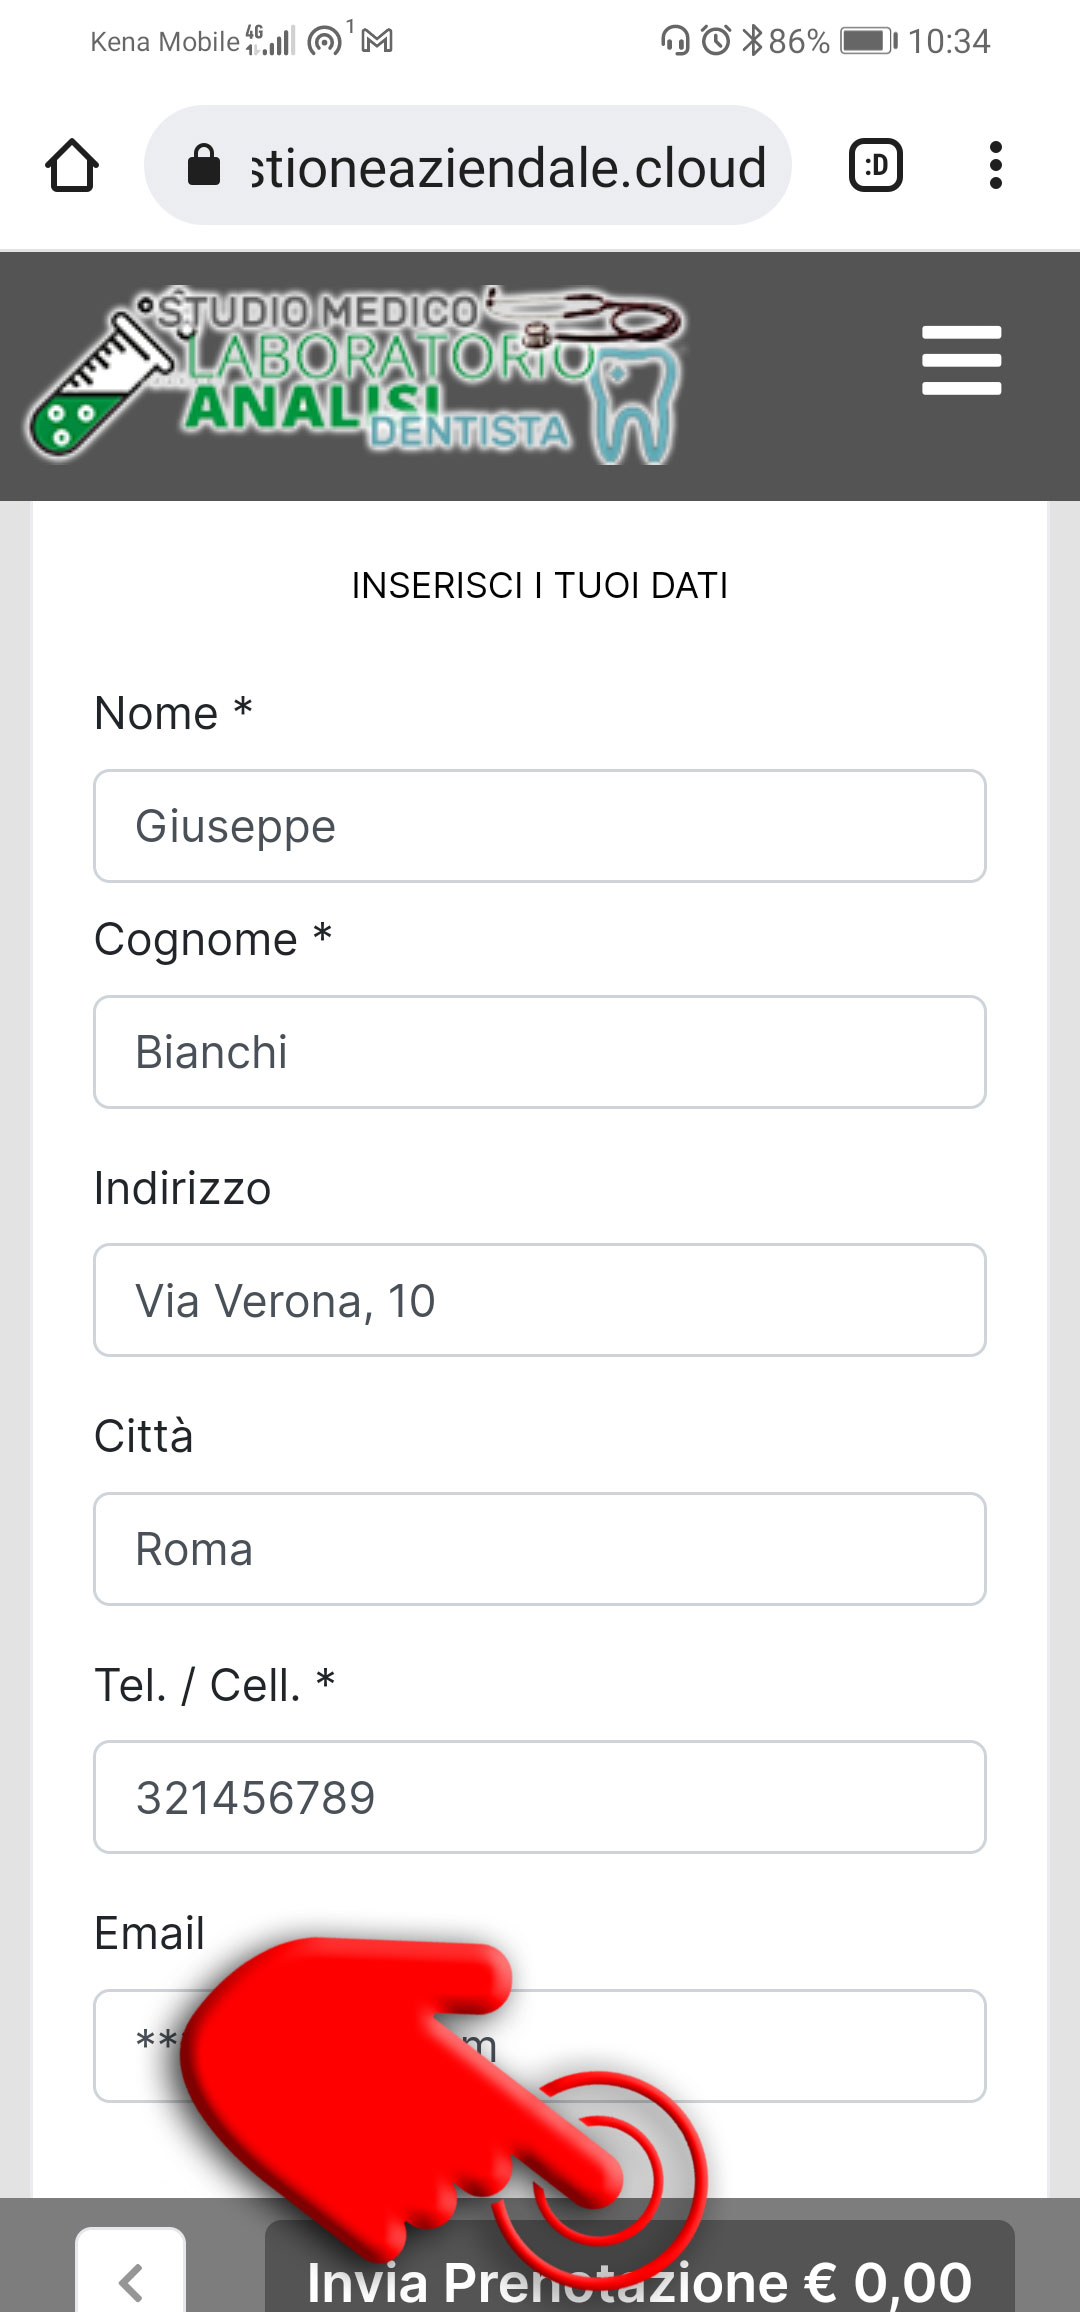Submit with Invia Prenotazione € 0,00
The image size is (1080, 2312).
tap(640, 2268)
